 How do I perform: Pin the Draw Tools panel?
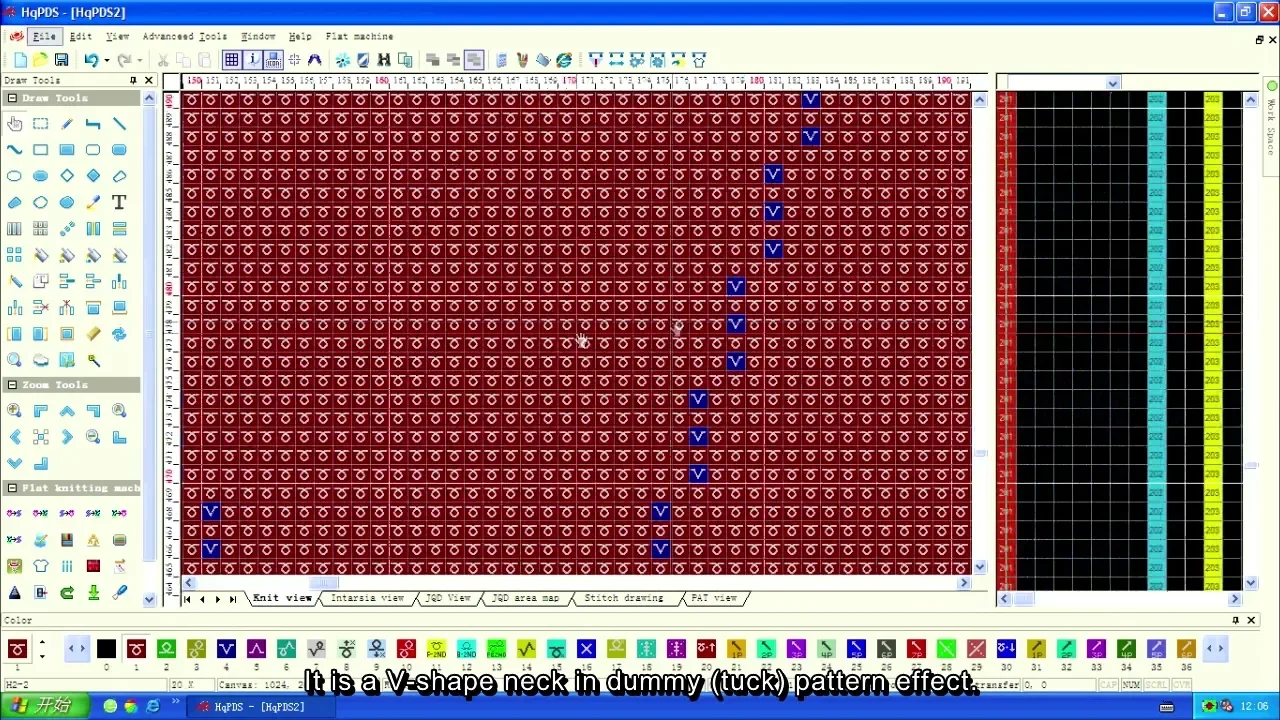[133, 80]
